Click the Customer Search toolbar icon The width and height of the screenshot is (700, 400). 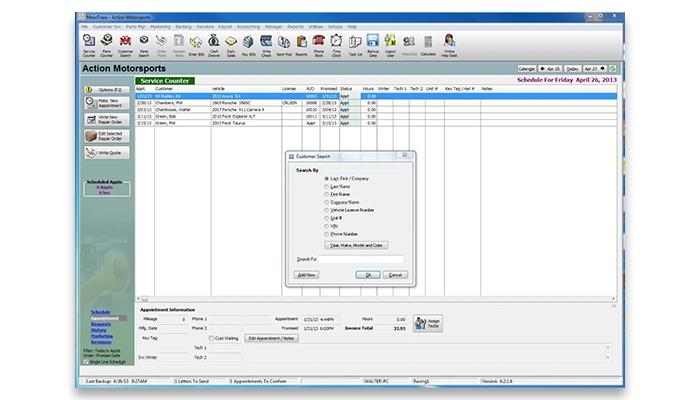(x=125, y=45)
